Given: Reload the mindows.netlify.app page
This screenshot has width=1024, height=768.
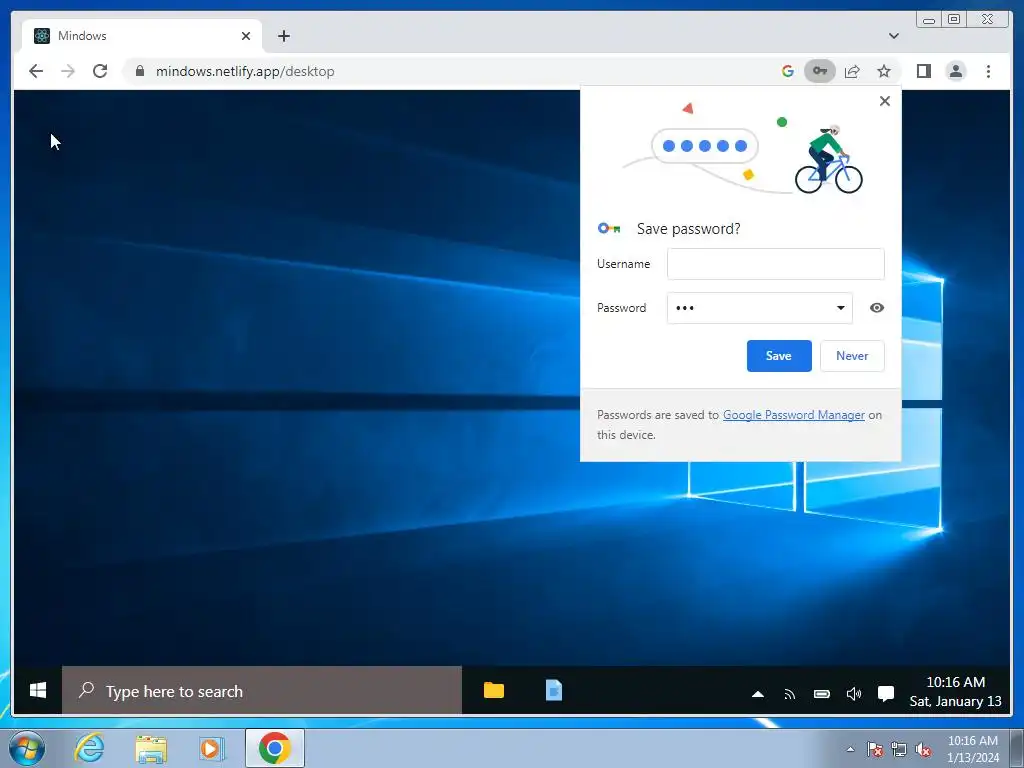Looking at the screenshot, I should [100, 71].
